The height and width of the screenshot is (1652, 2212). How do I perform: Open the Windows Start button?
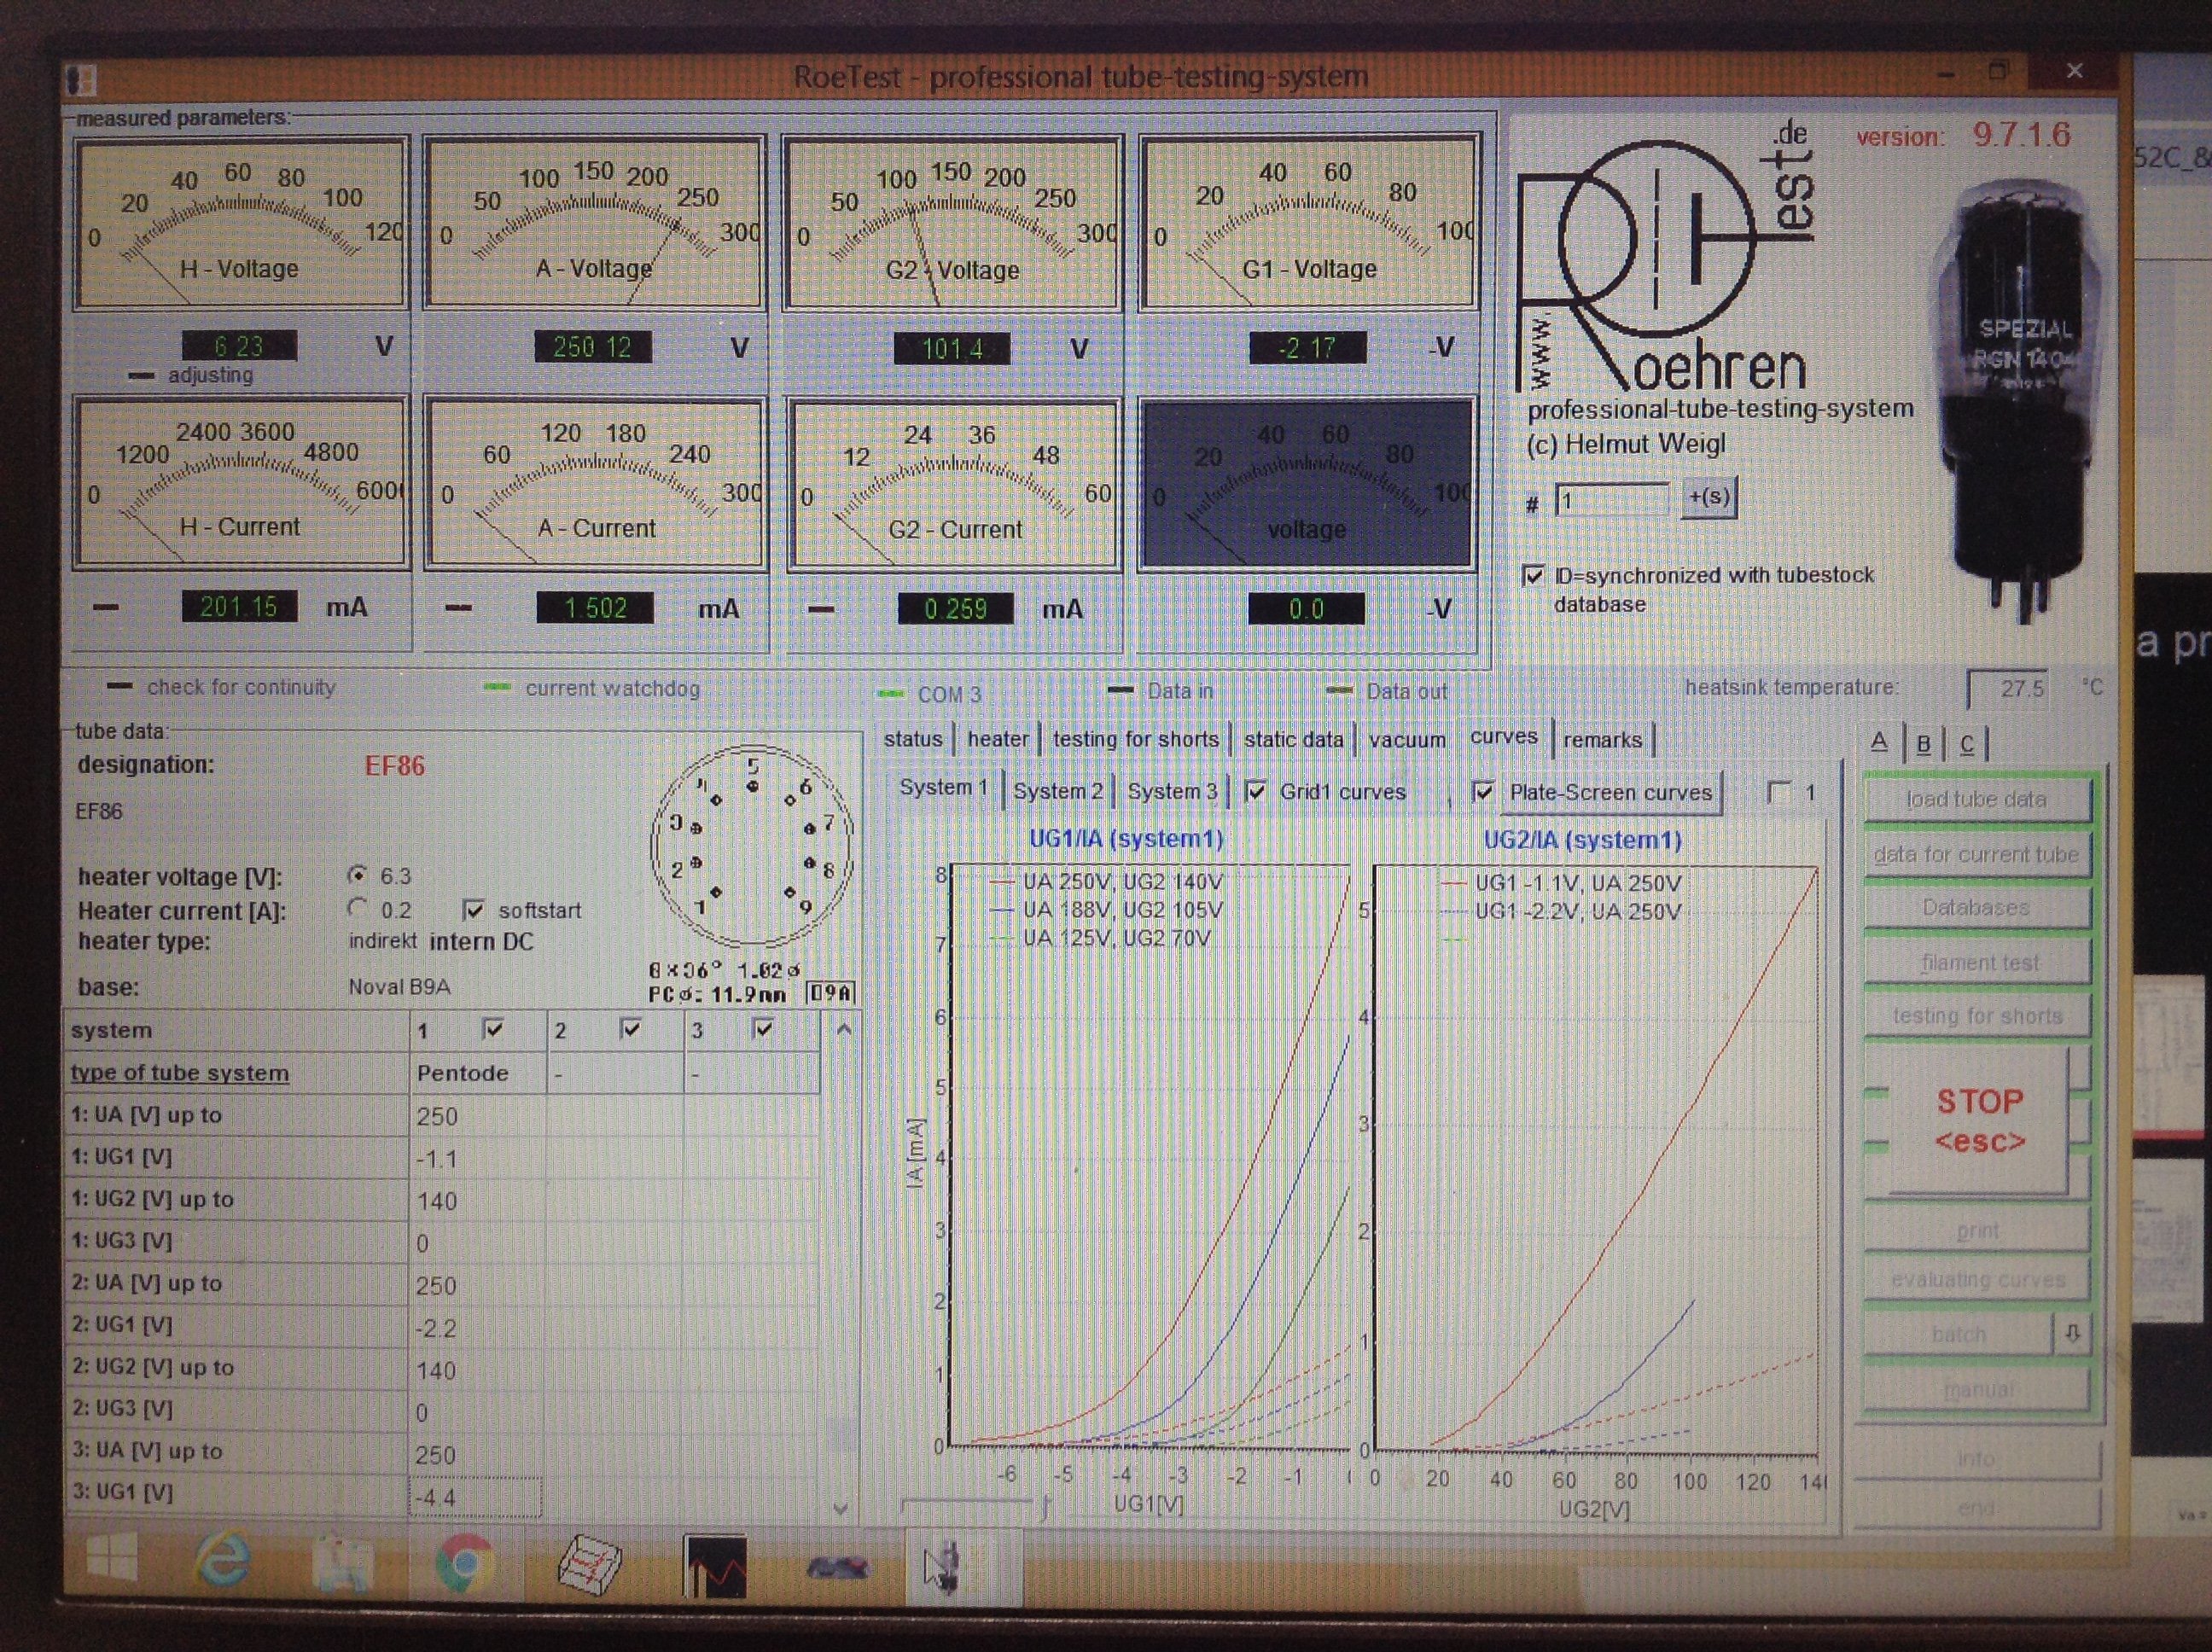click(112, 1559)
